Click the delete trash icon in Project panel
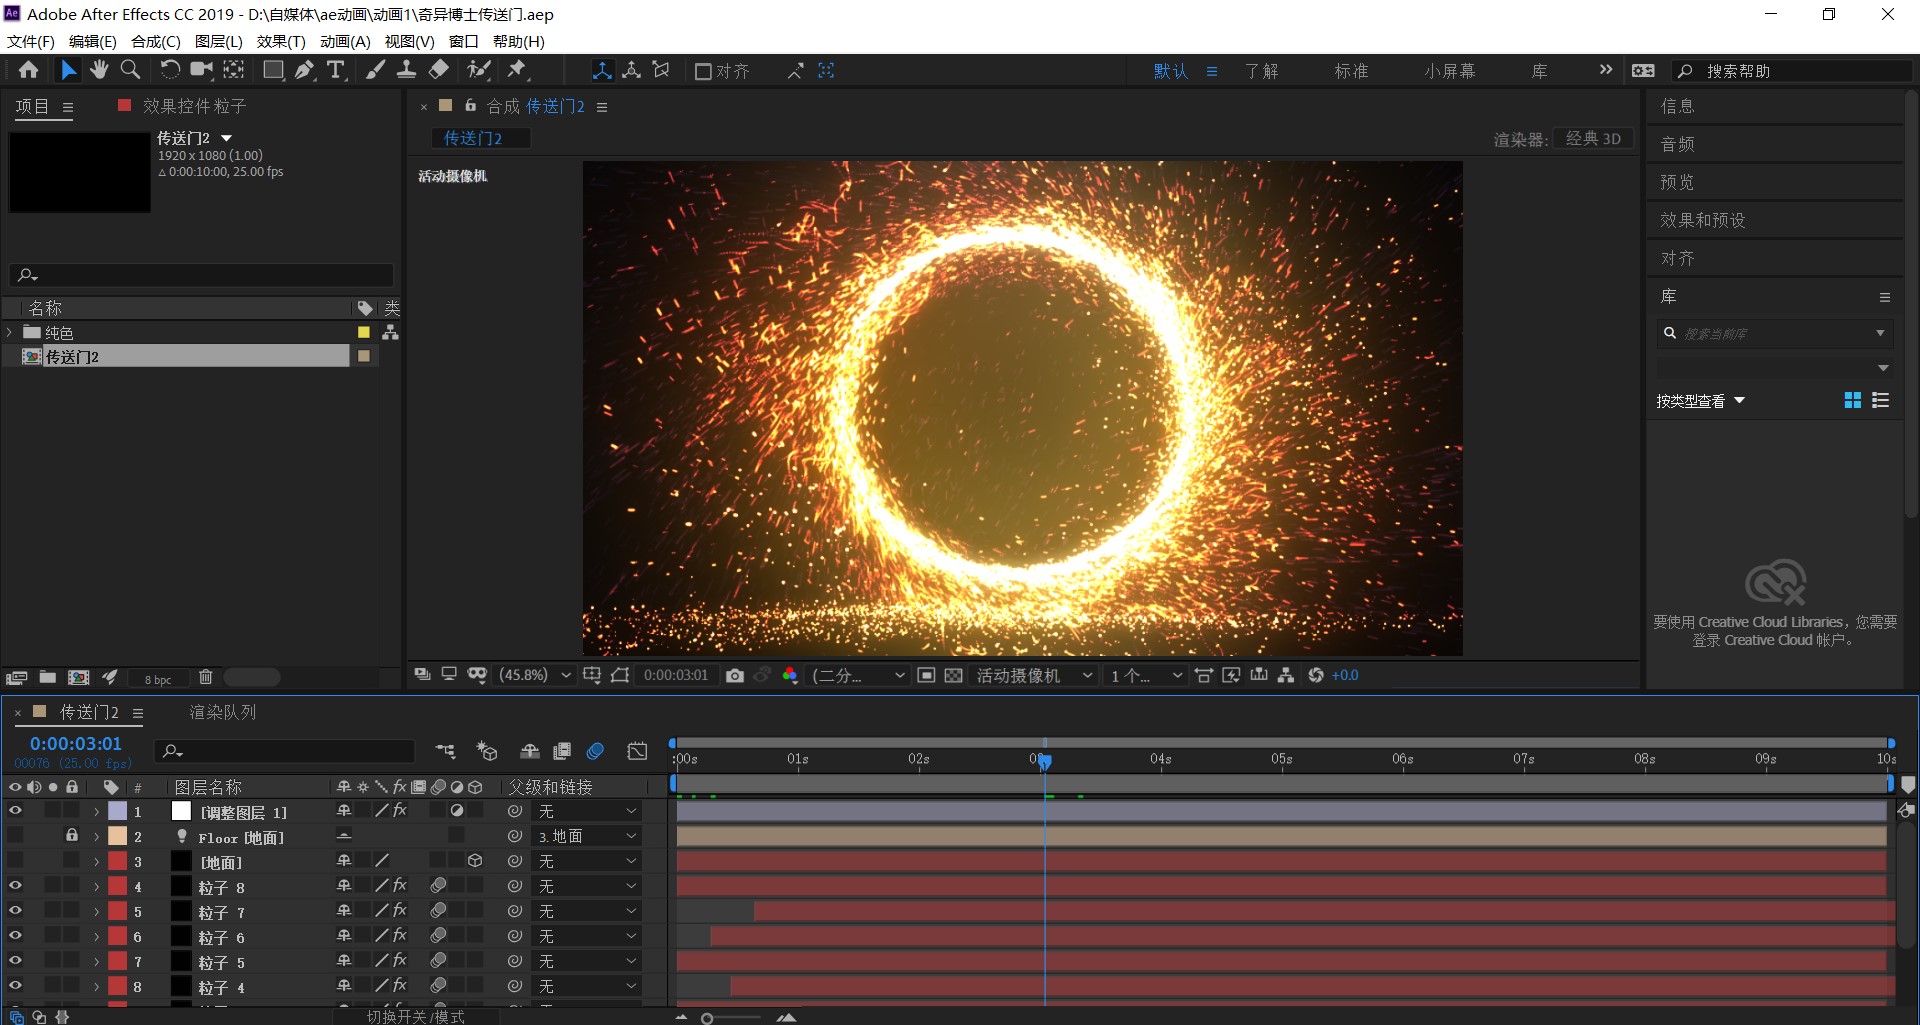1920x1025 pixels. point(206,678)
